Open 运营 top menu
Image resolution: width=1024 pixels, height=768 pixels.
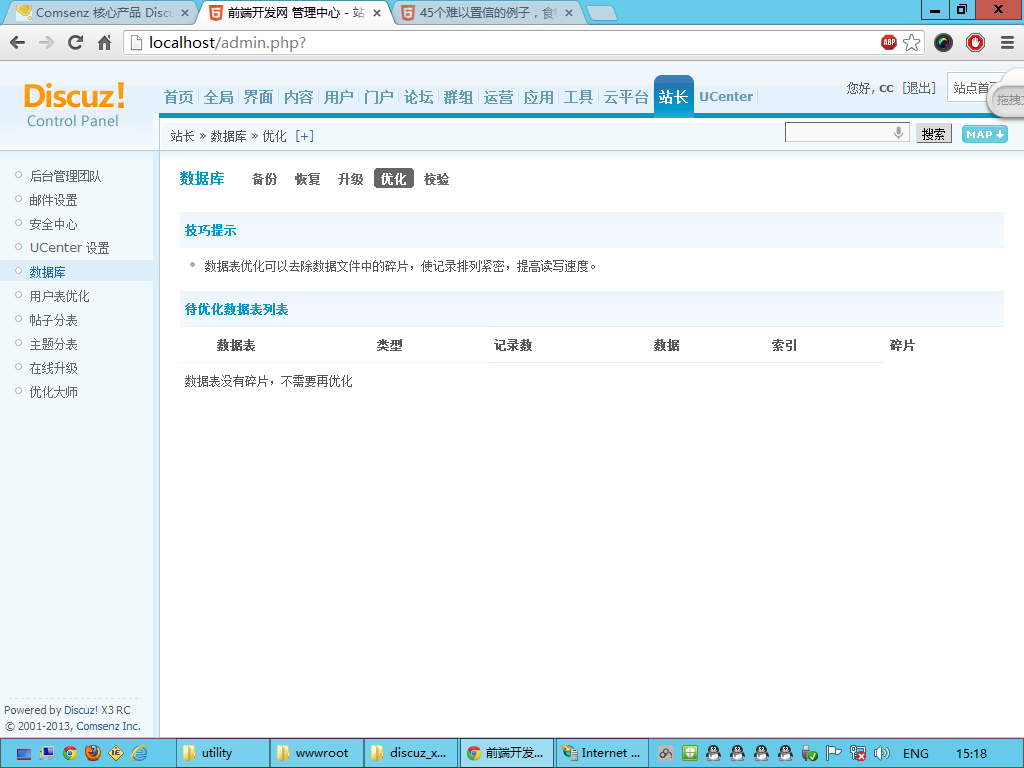498,97
